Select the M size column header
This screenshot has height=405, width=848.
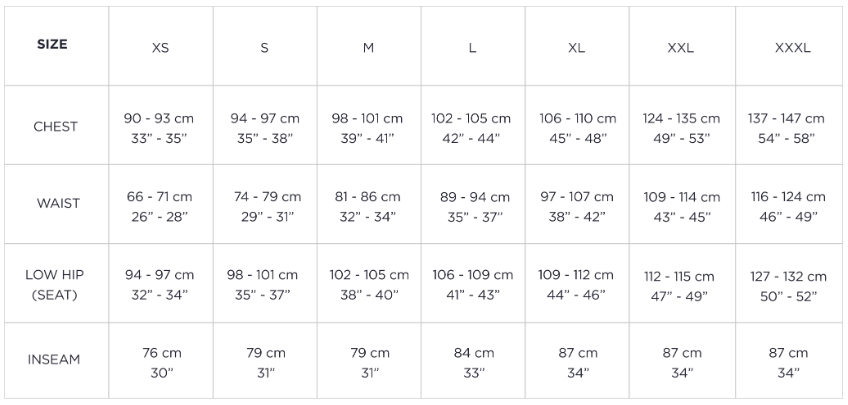tap(368, 48)
